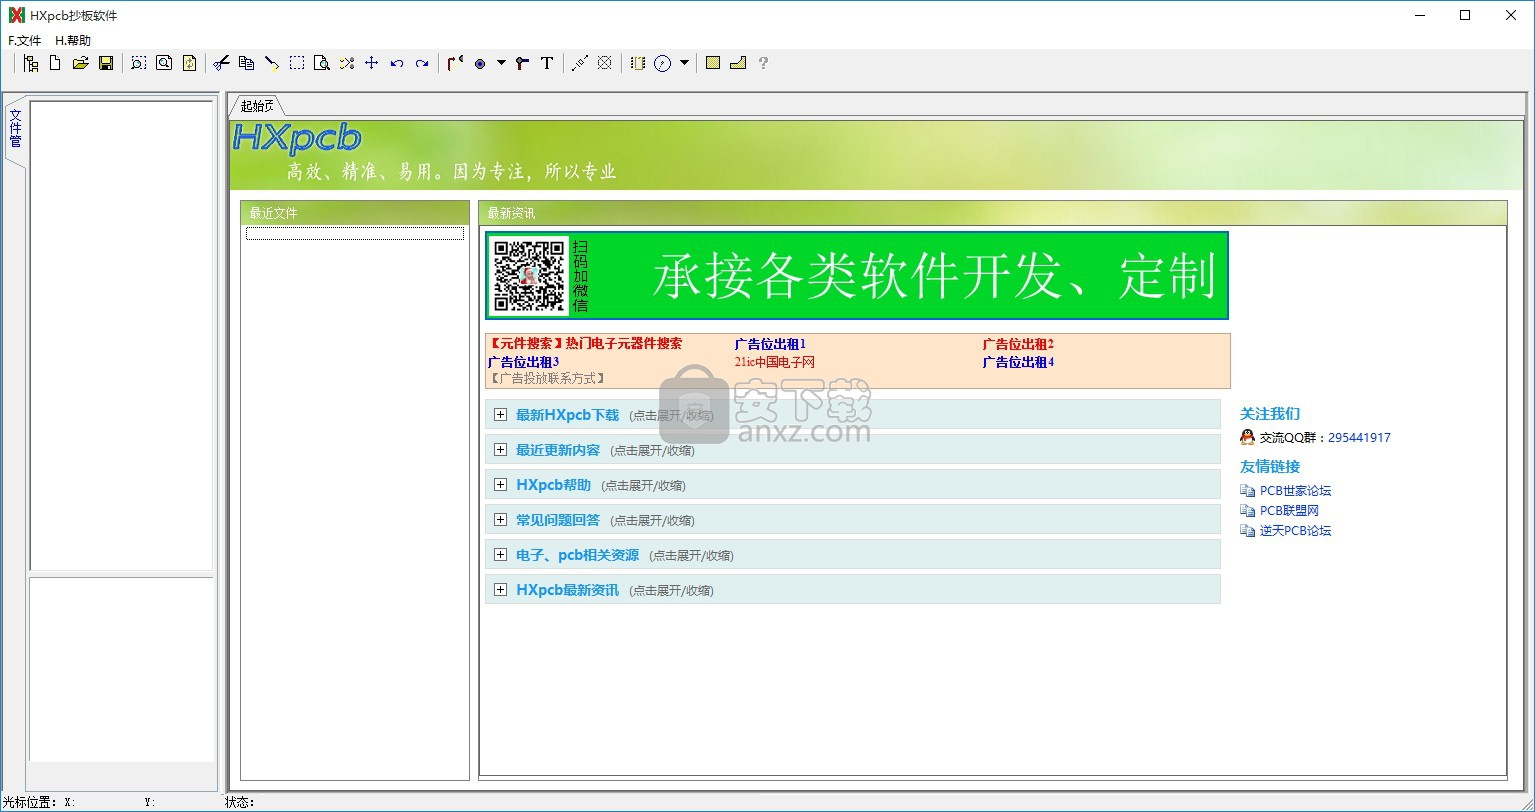Click the undo arrow icon
1535x812 pixels.
pos(396,63)
